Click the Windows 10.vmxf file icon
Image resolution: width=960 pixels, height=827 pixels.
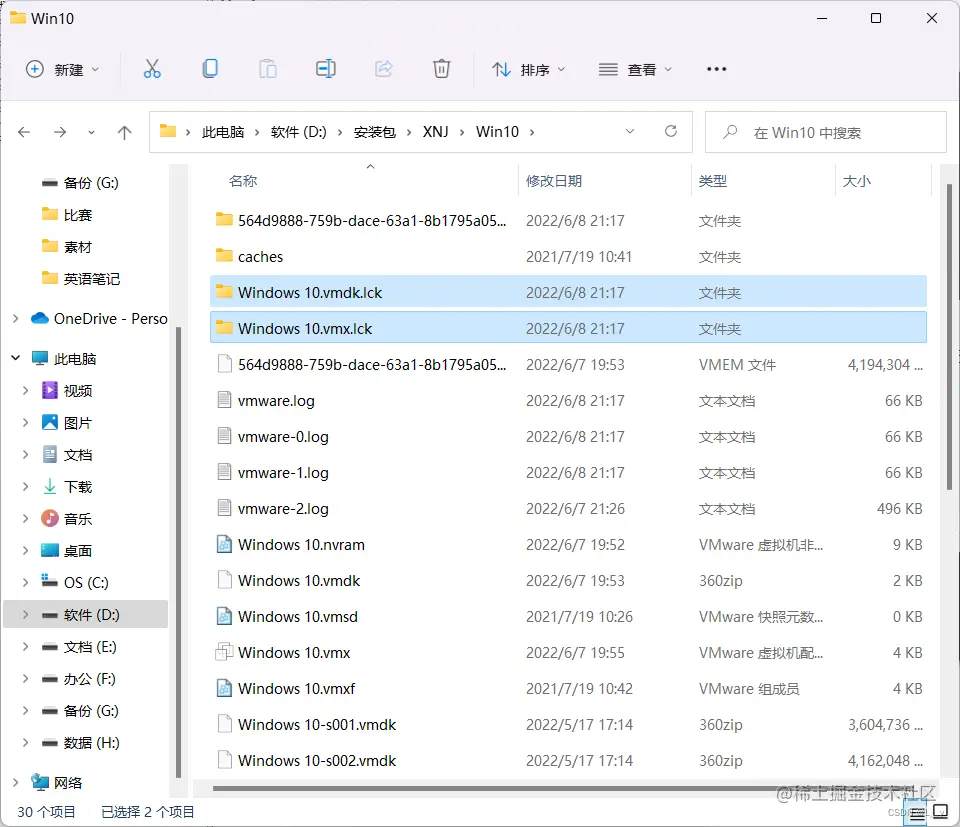coord(224,689)
